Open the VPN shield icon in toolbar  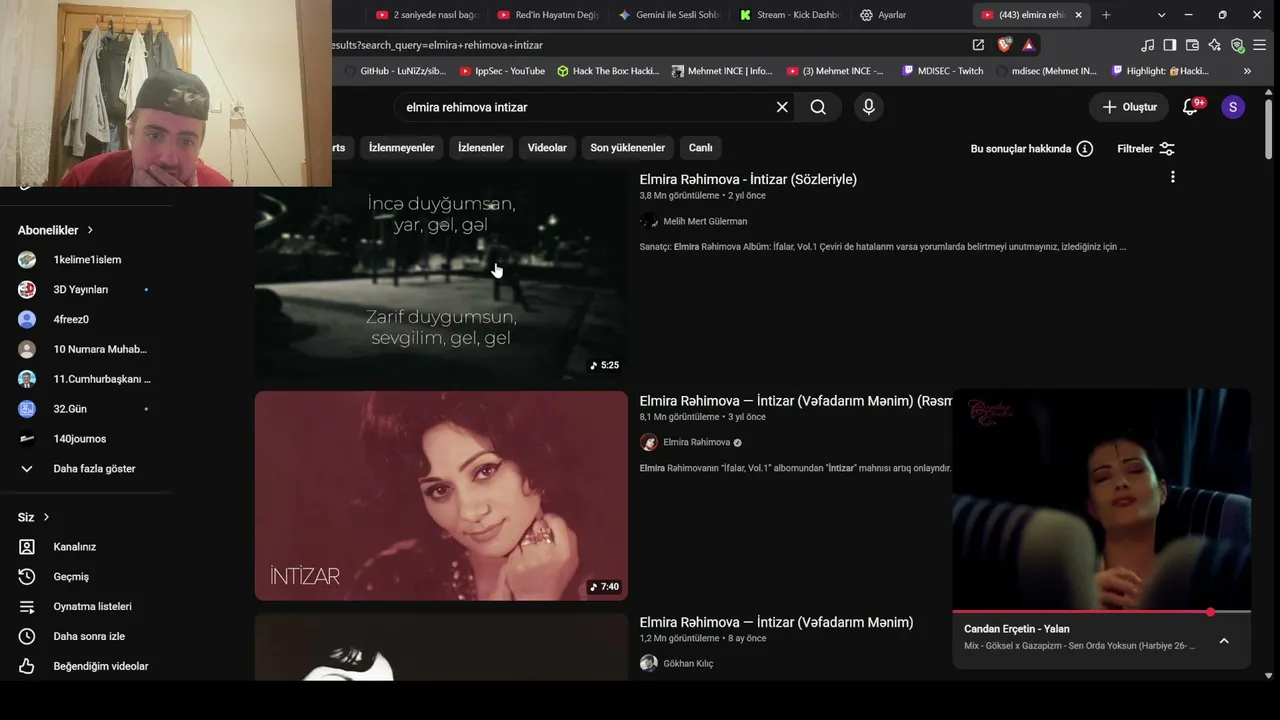1237,45
